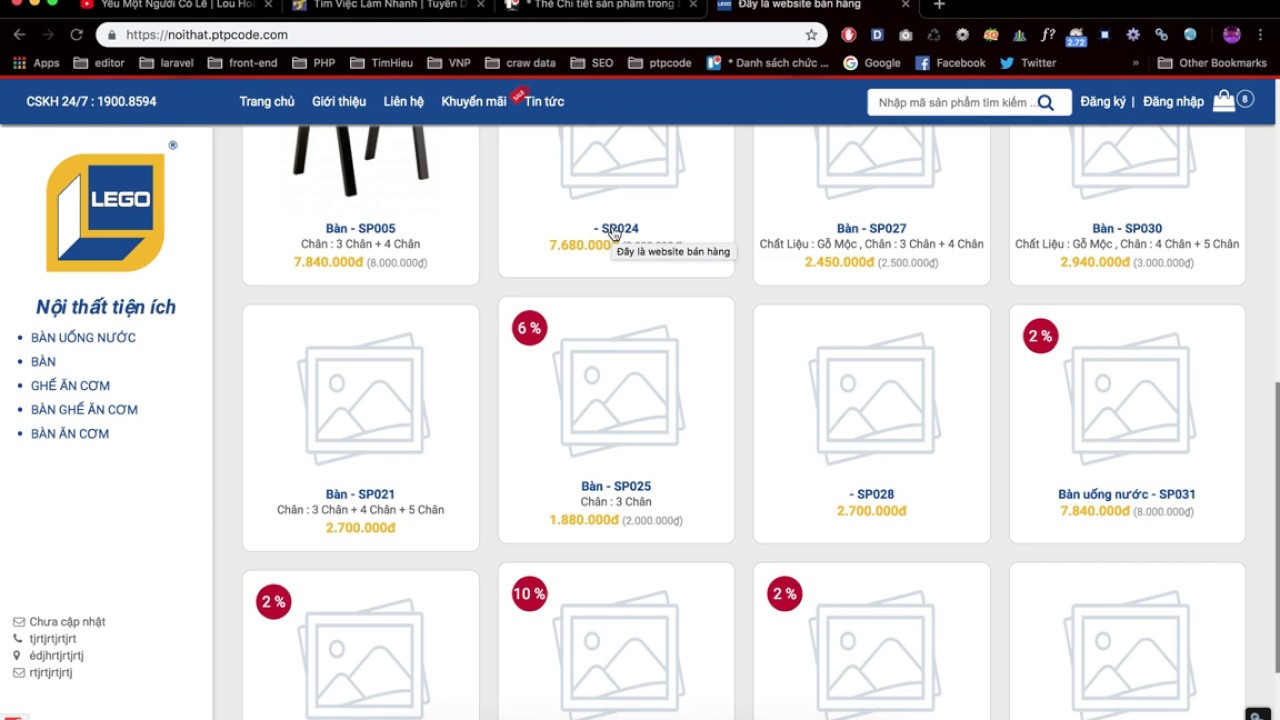Open the purple gear extension icon

pyautogui.click(x=1133, y=35)
